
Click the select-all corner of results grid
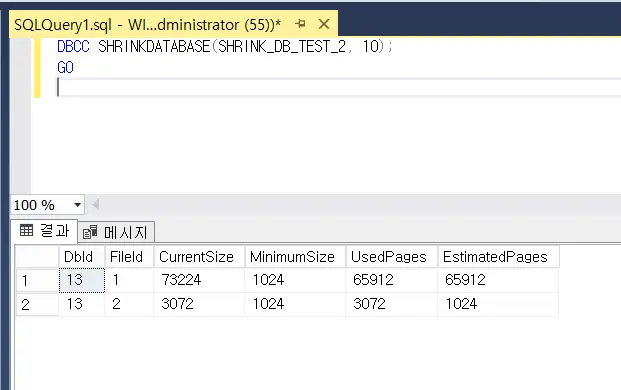coord(37,257)
